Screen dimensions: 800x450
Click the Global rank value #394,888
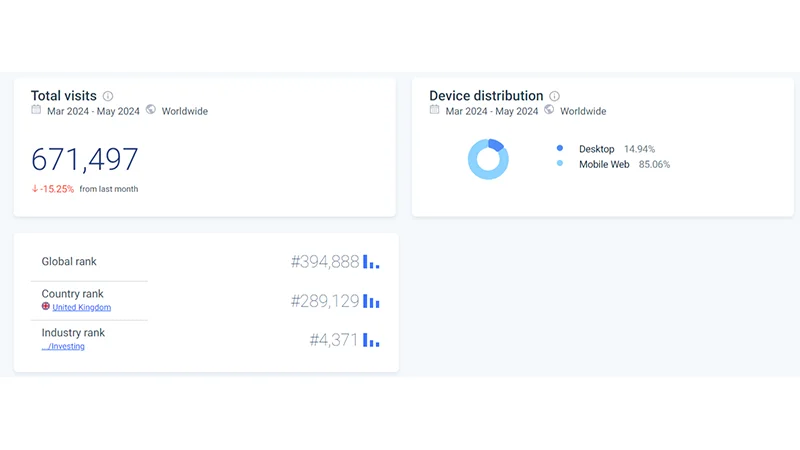pyautogui.click(x=325, y=262)
